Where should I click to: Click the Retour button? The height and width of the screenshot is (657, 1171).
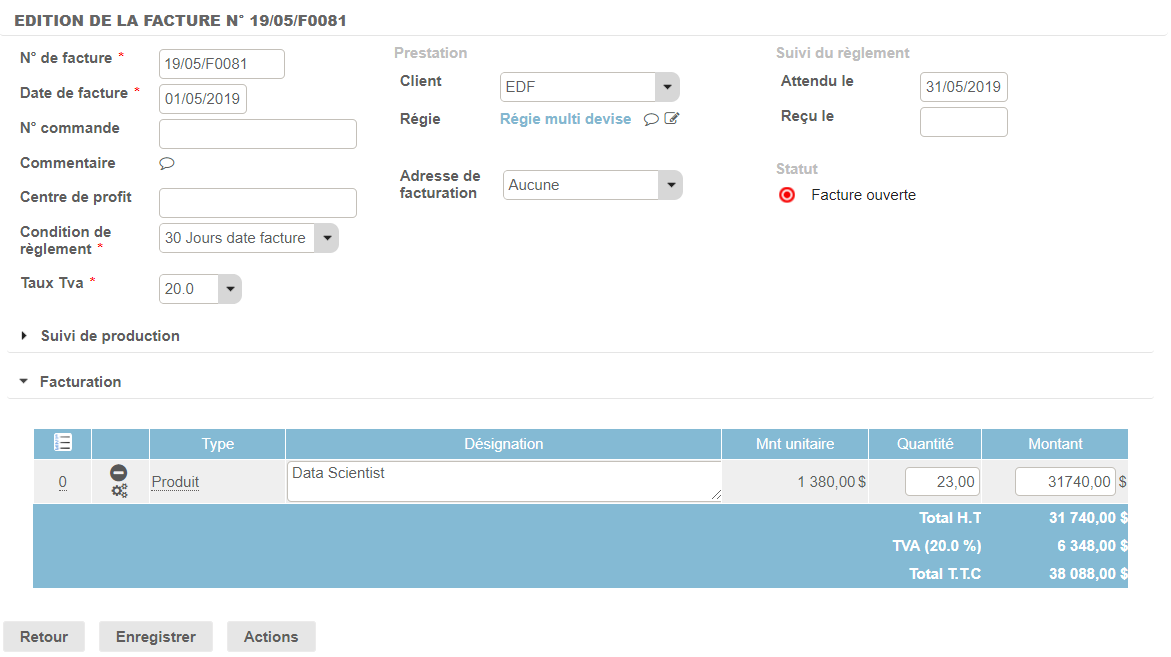tap(44, 637)
